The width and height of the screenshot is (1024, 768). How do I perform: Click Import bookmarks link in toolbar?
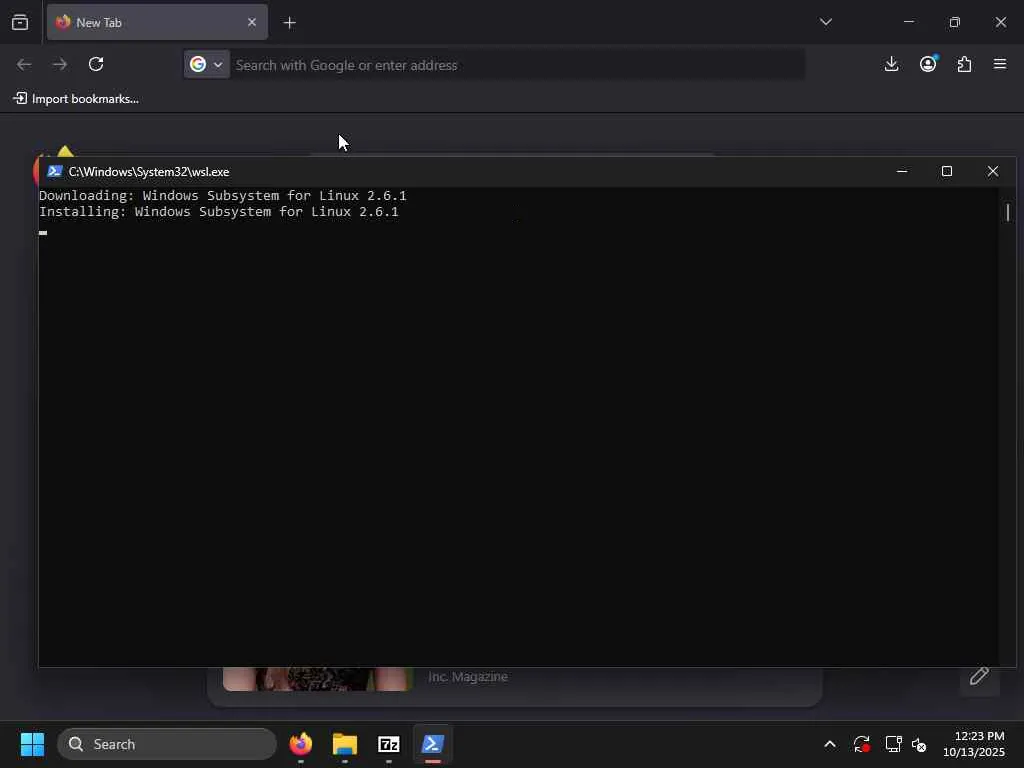(x=76, y=99)
